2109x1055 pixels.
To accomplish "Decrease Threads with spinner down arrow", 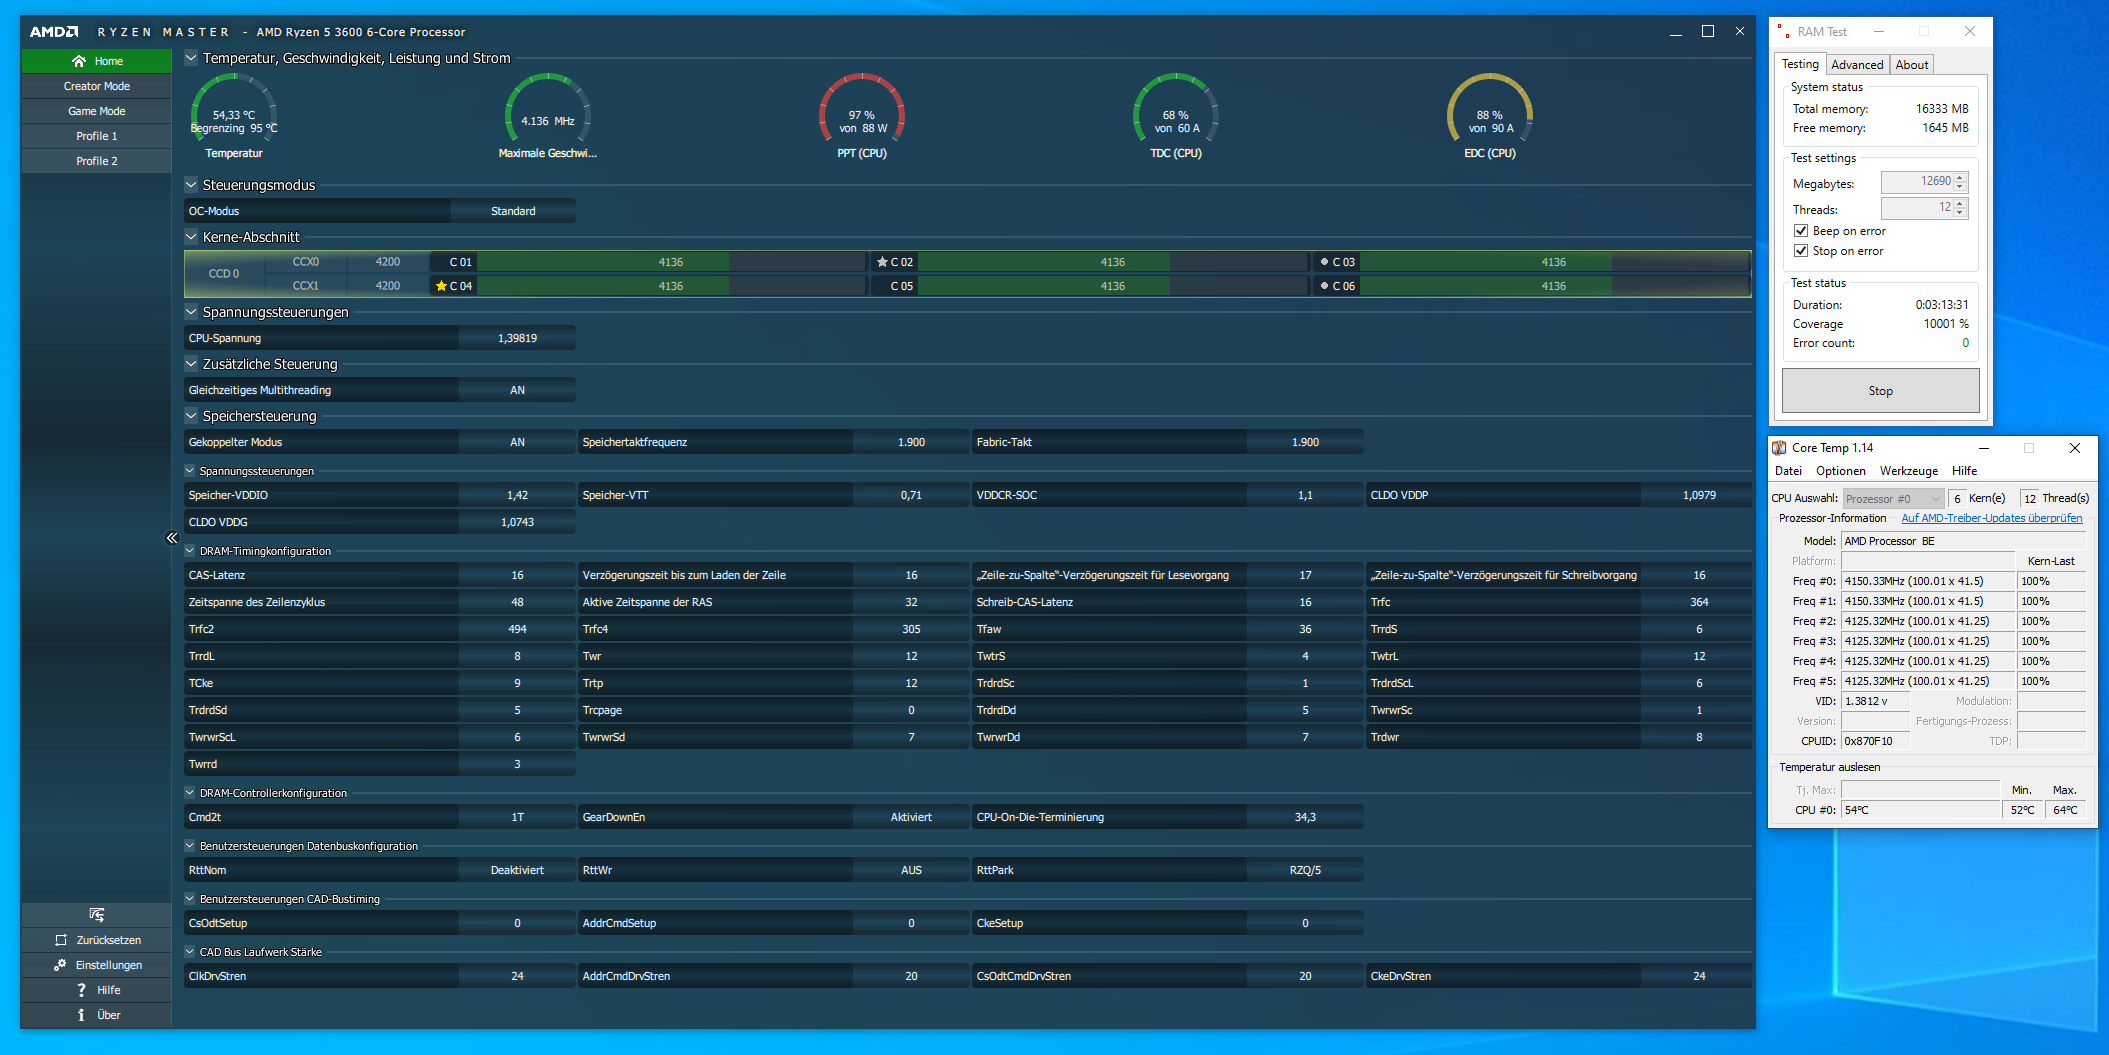I will tap(1960, 213).
